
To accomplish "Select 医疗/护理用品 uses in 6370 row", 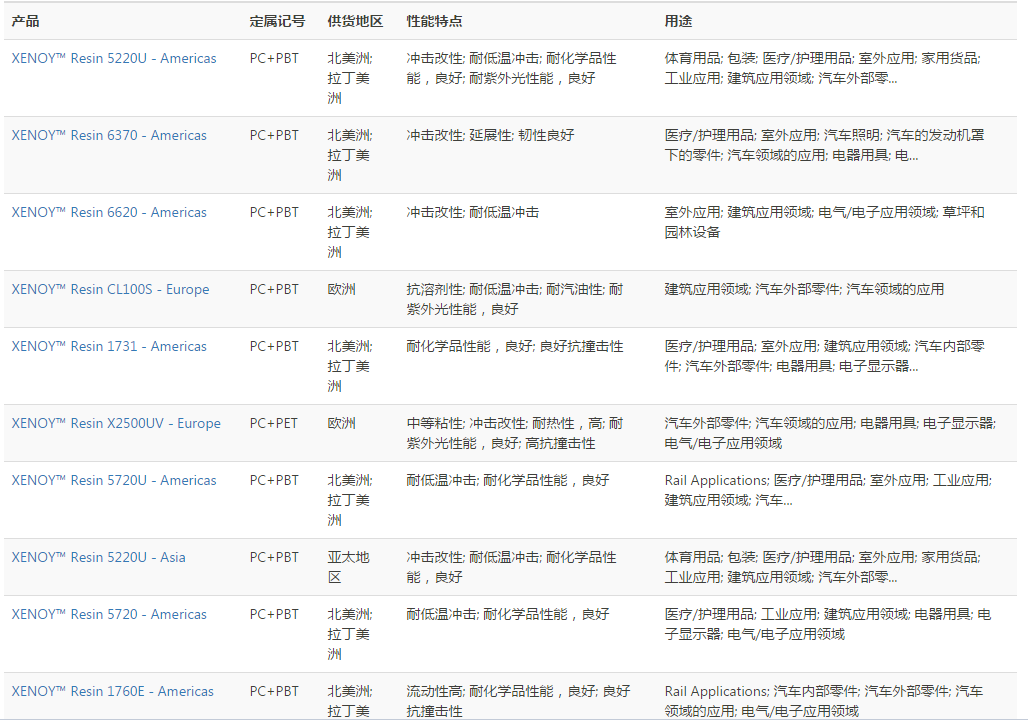I will pyautogui.click(x=825, y=146).
